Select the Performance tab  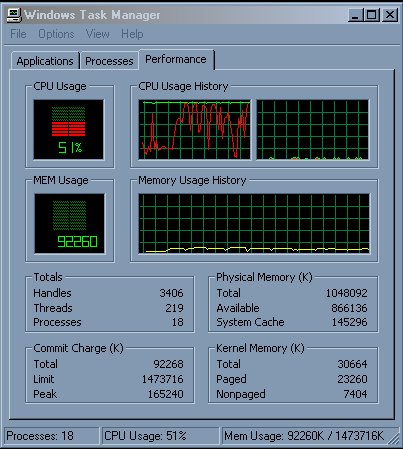[x=176, y=59]
